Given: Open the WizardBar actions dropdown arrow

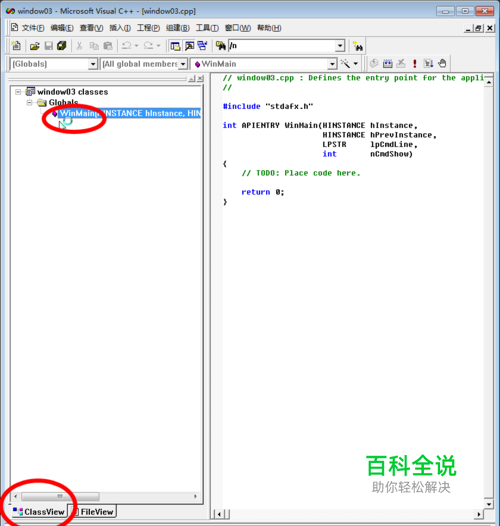Looking at the screenshot, I should [x=356, y=63].
